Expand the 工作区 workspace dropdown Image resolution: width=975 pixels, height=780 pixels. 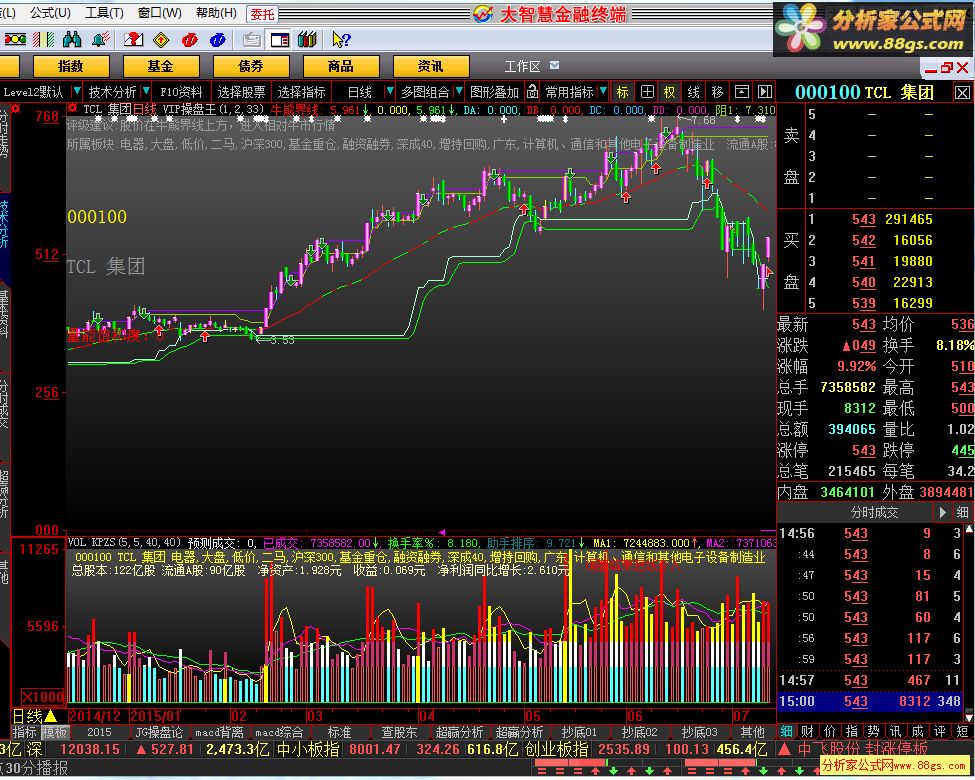555,65
